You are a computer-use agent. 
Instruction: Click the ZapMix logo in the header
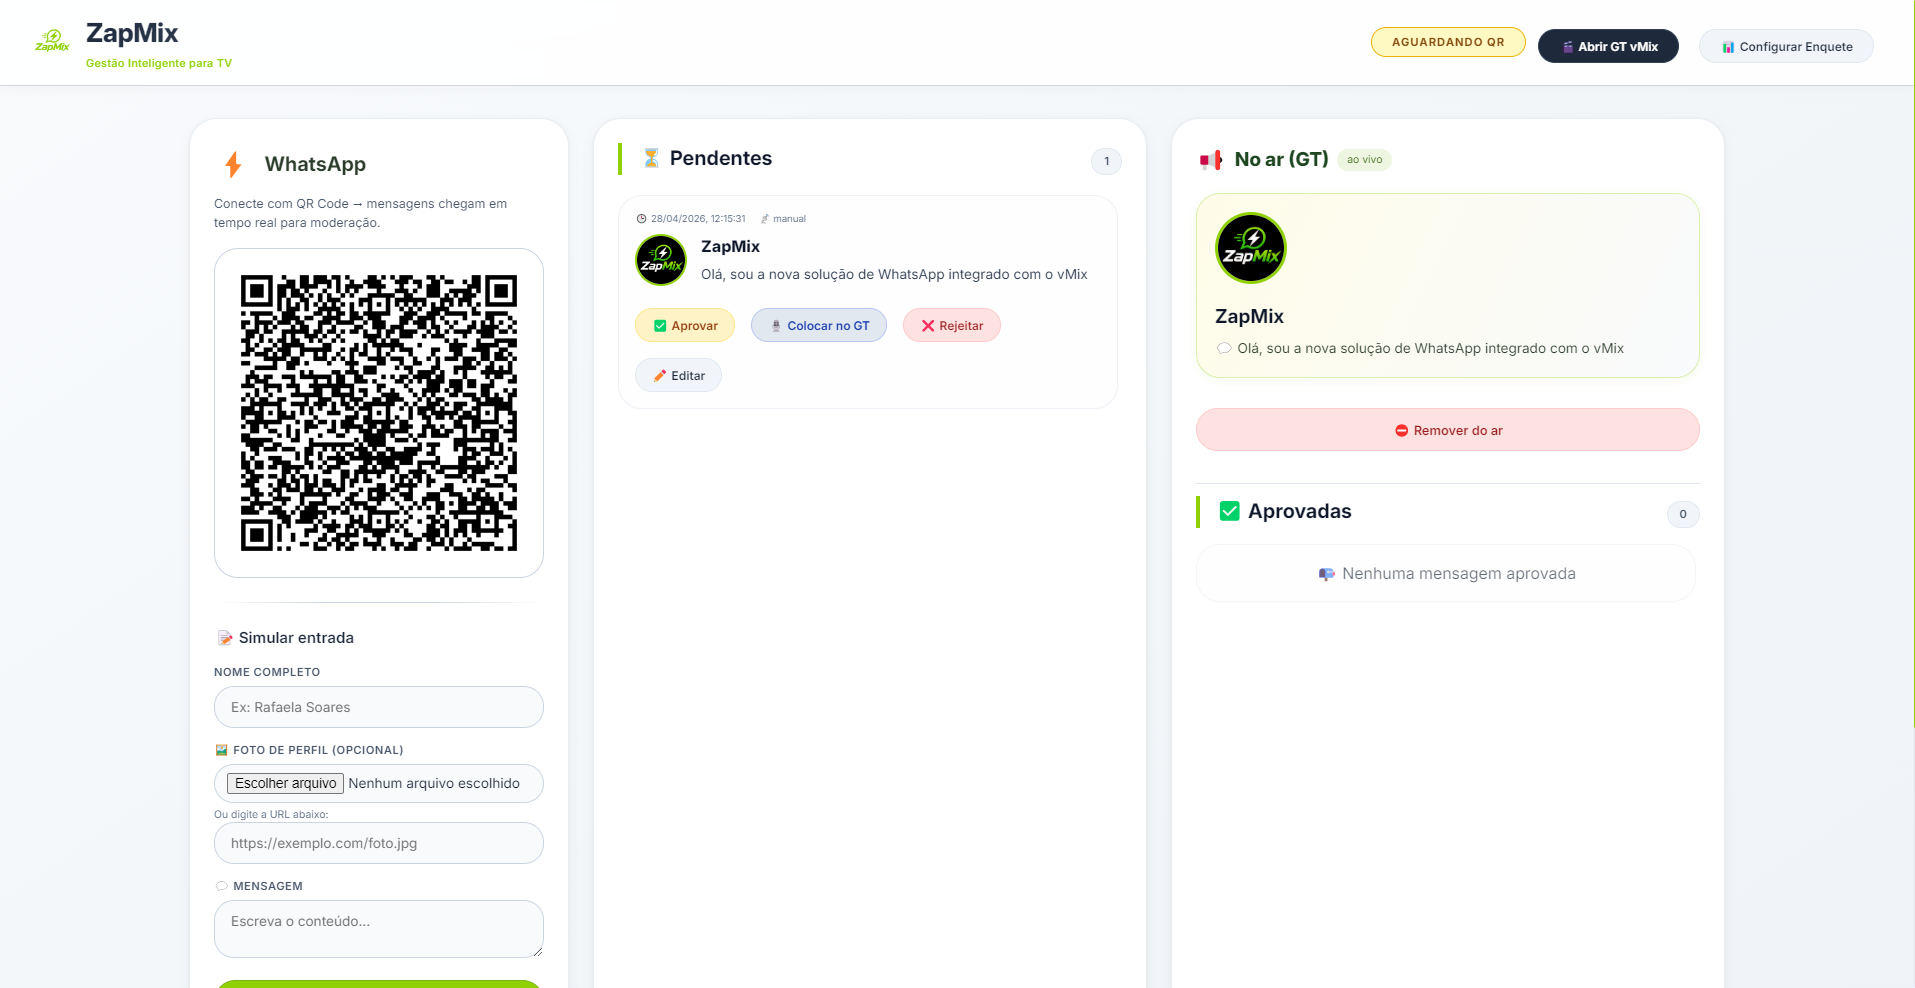click(52, 41)
